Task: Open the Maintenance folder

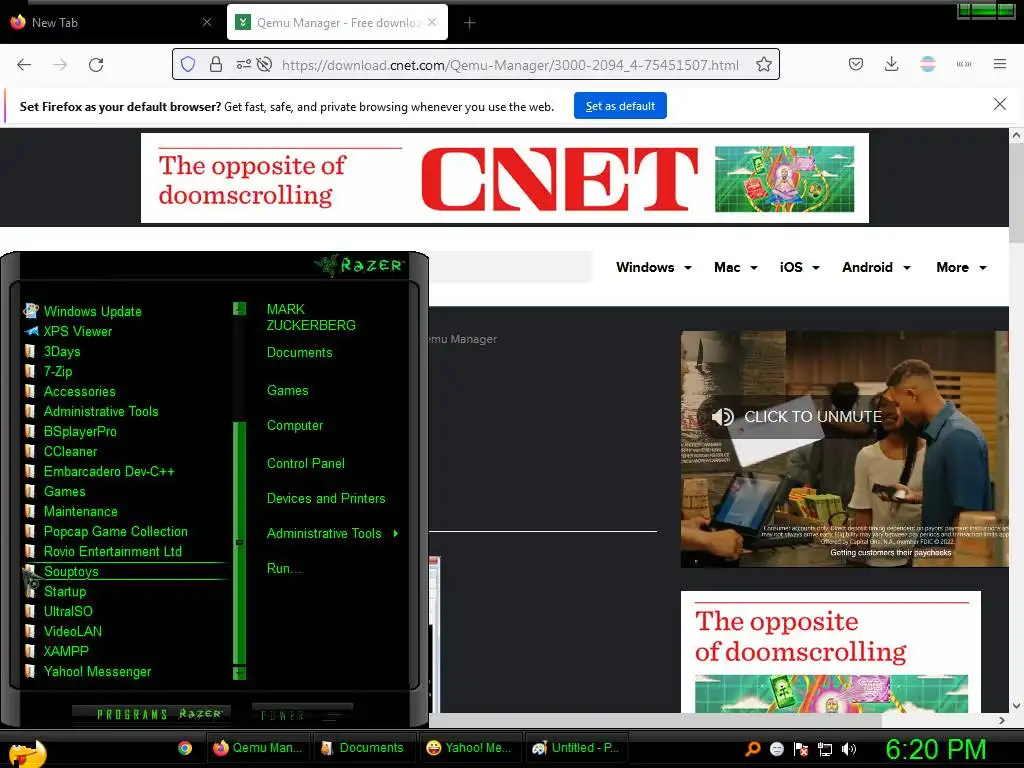Action: (80, 511)
